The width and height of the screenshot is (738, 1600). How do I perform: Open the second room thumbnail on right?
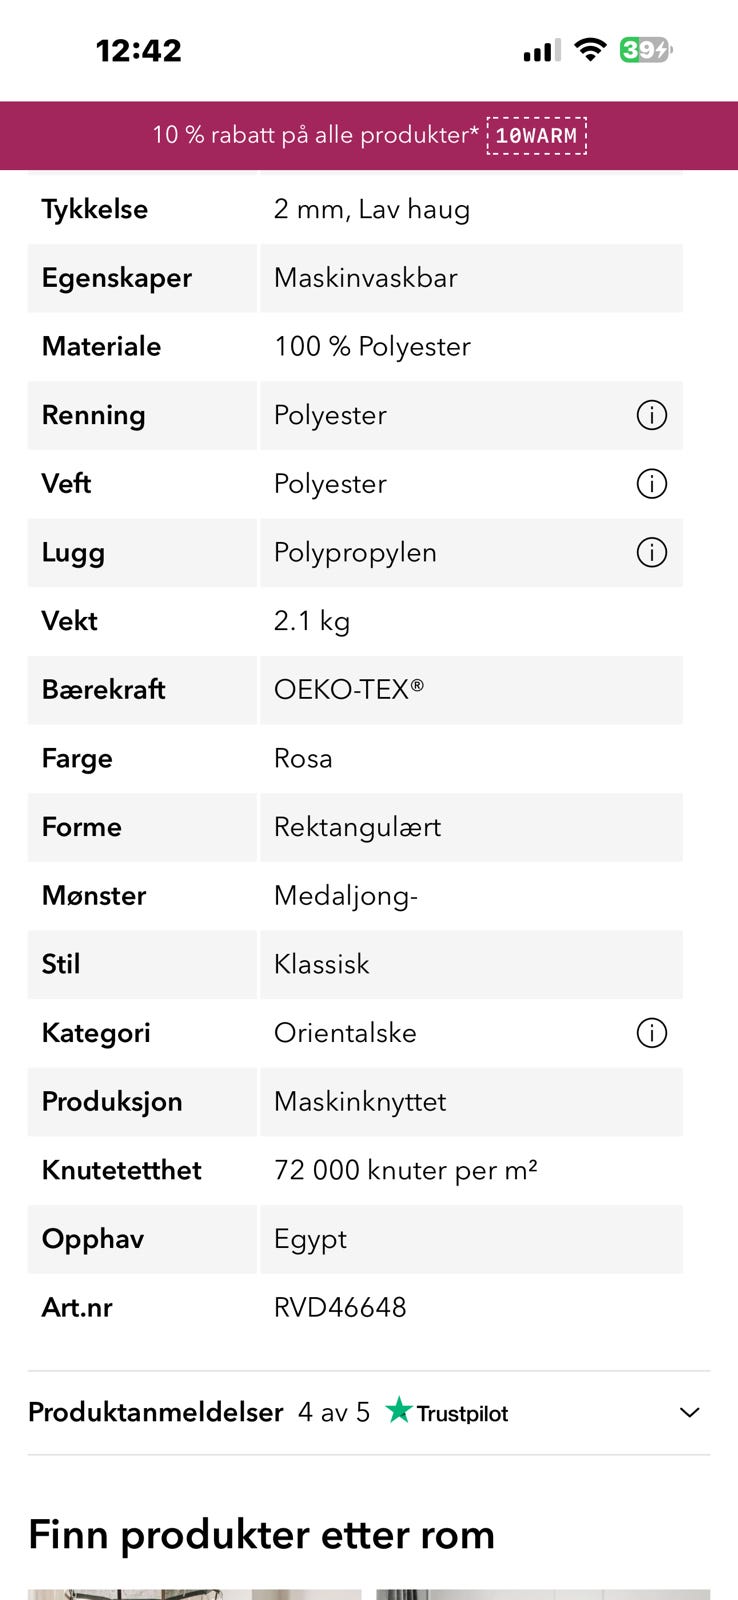[543, 1594]
